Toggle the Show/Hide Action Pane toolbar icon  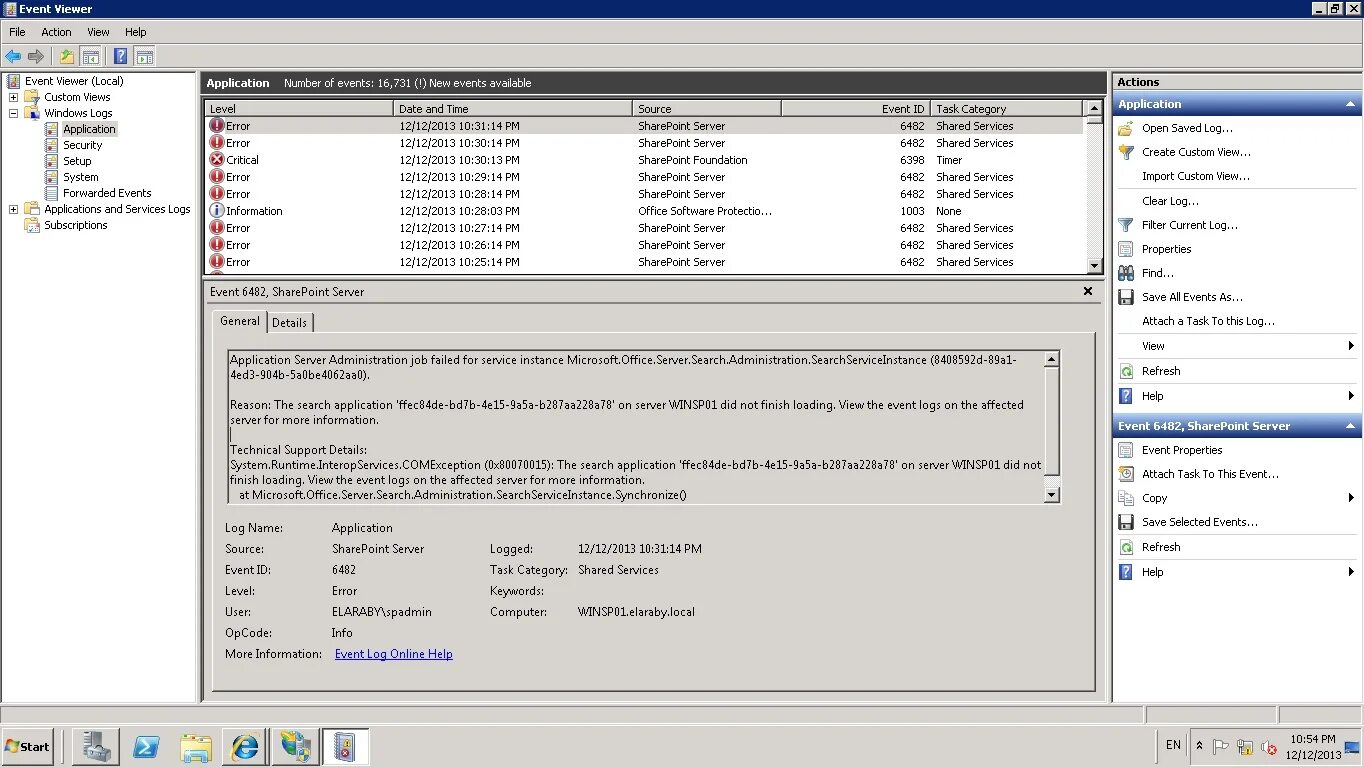144,57
